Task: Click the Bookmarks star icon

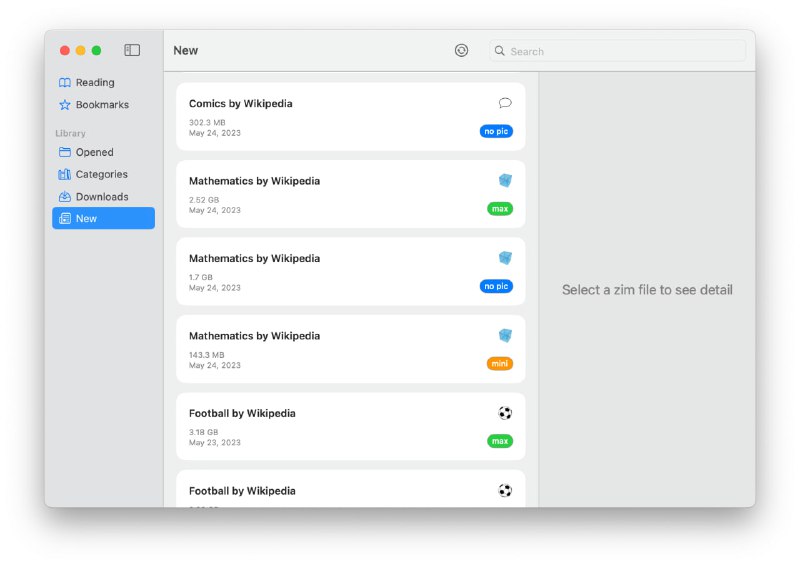Action: pos(65,105)
